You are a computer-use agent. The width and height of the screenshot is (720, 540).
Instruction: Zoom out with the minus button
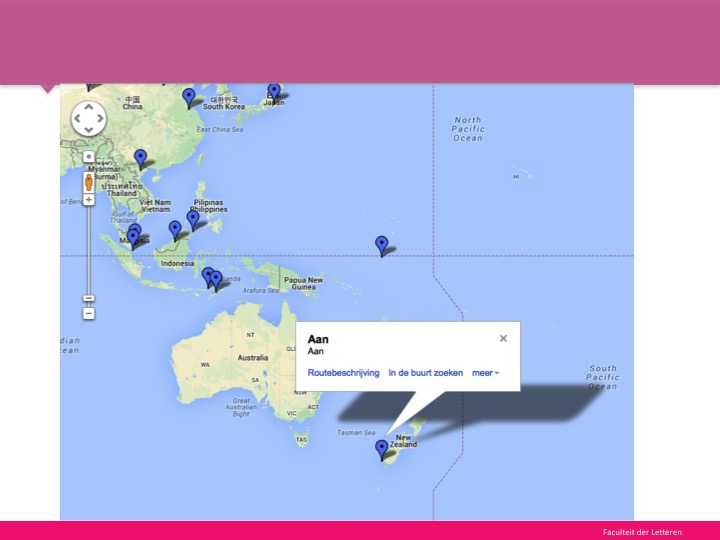point(89,314)
